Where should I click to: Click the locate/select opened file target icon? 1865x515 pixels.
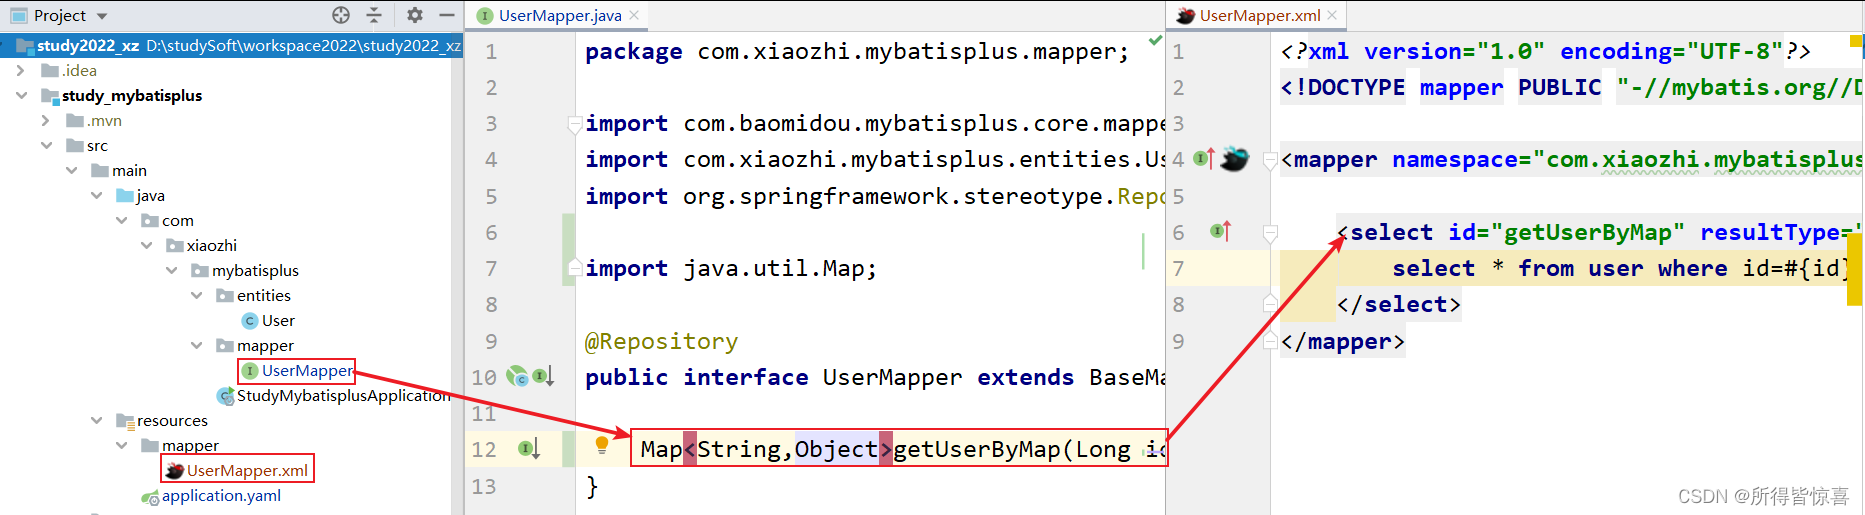(x=341, y=15)
